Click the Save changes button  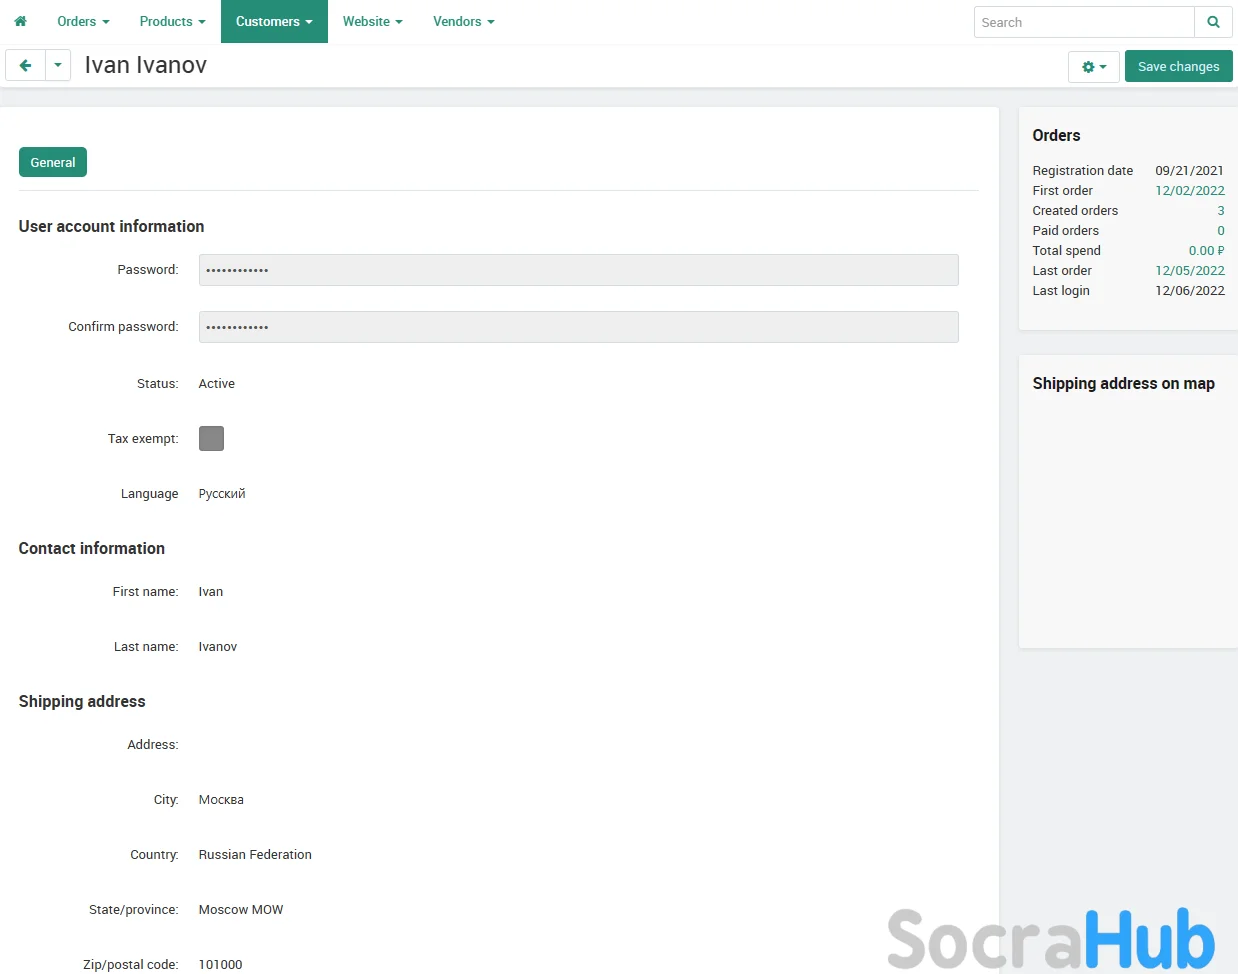1178,66
